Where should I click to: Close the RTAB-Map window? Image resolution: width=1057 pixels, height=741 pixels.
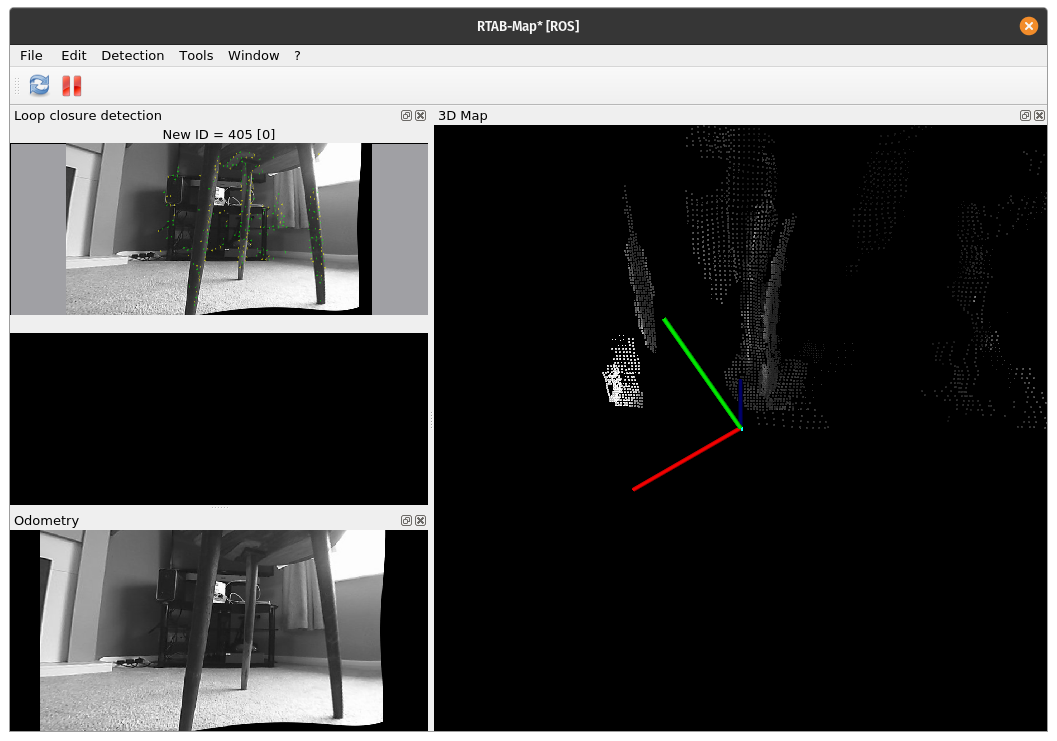(1028, 26)
